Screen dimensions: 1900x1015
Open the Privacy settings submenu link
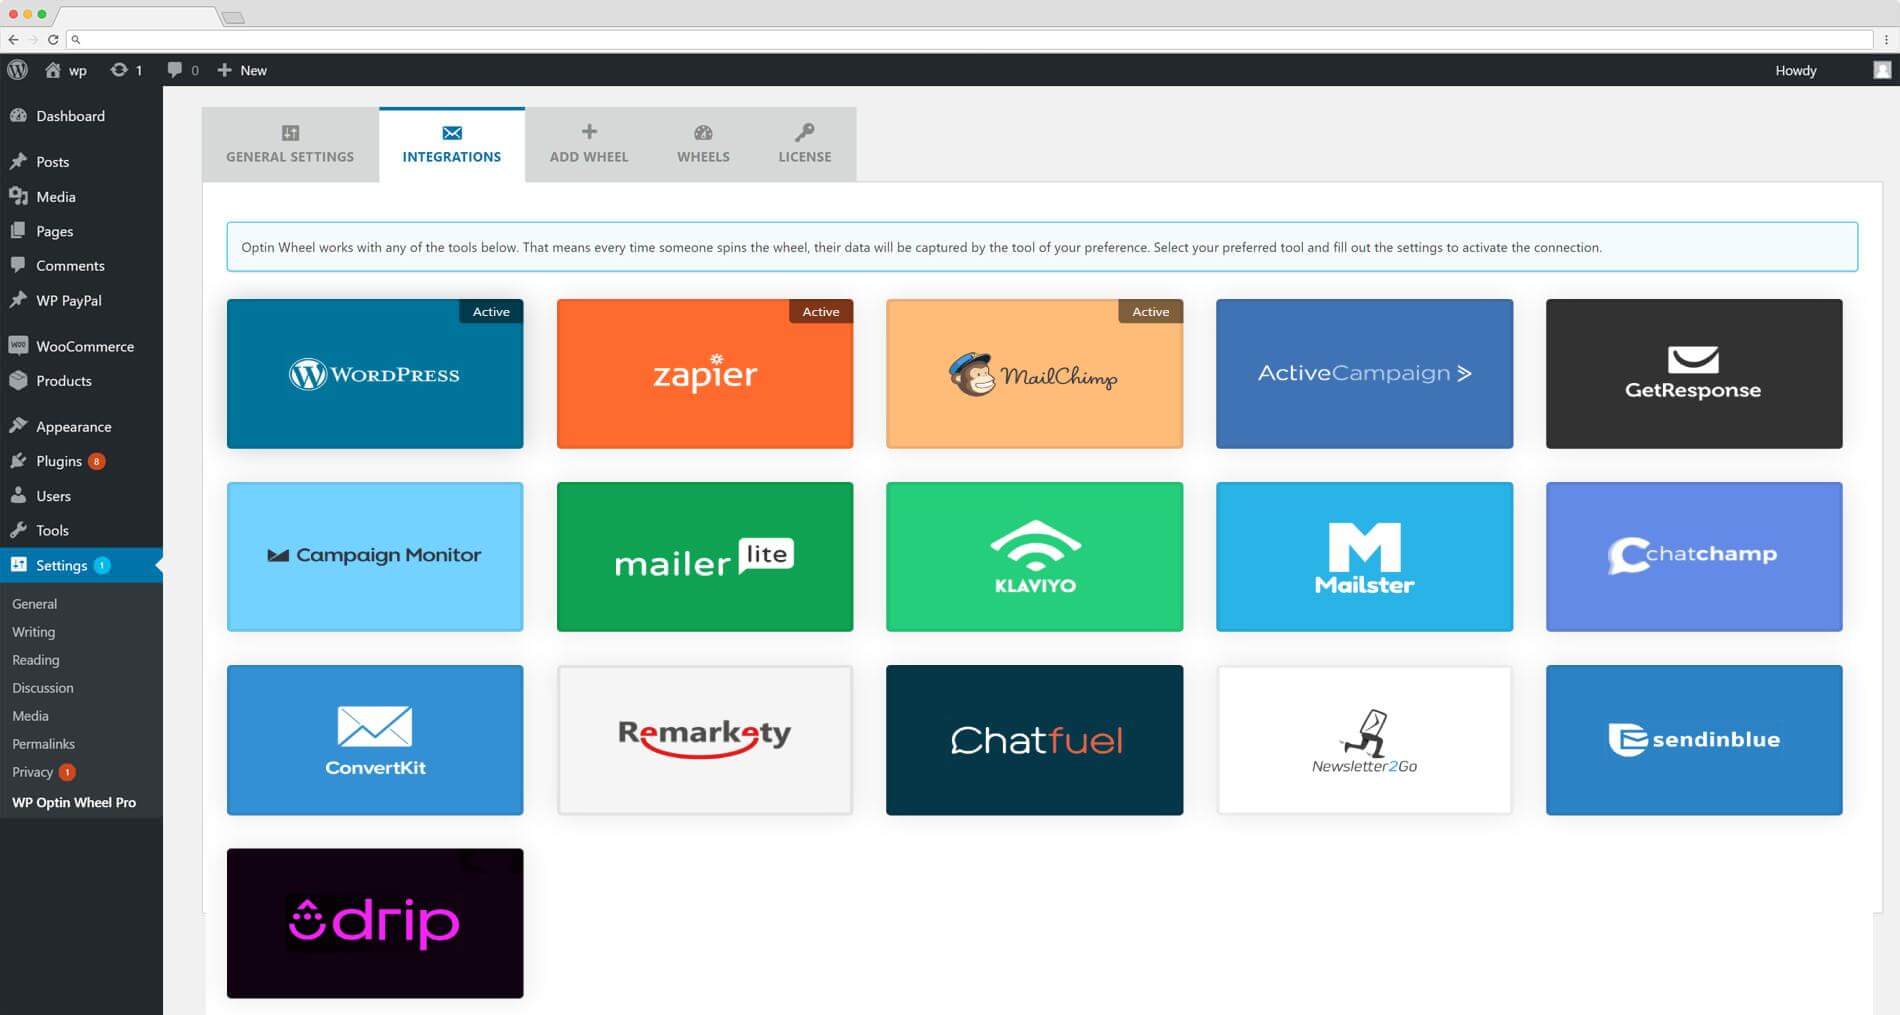(33, 772)
